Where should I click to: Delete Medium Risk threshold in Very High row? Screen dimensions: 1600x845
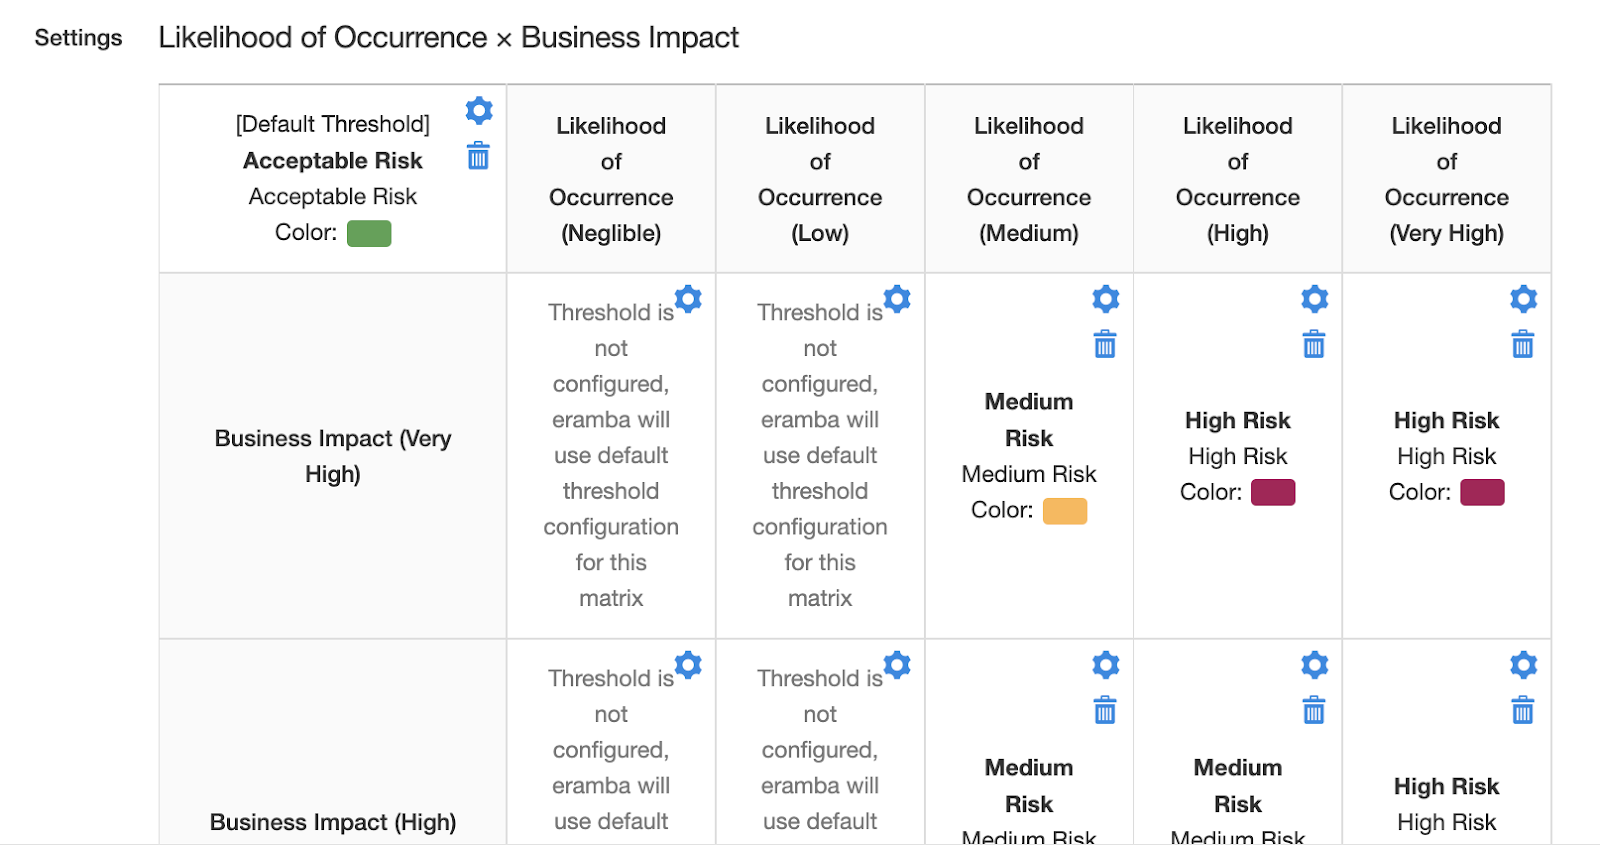1105,345
